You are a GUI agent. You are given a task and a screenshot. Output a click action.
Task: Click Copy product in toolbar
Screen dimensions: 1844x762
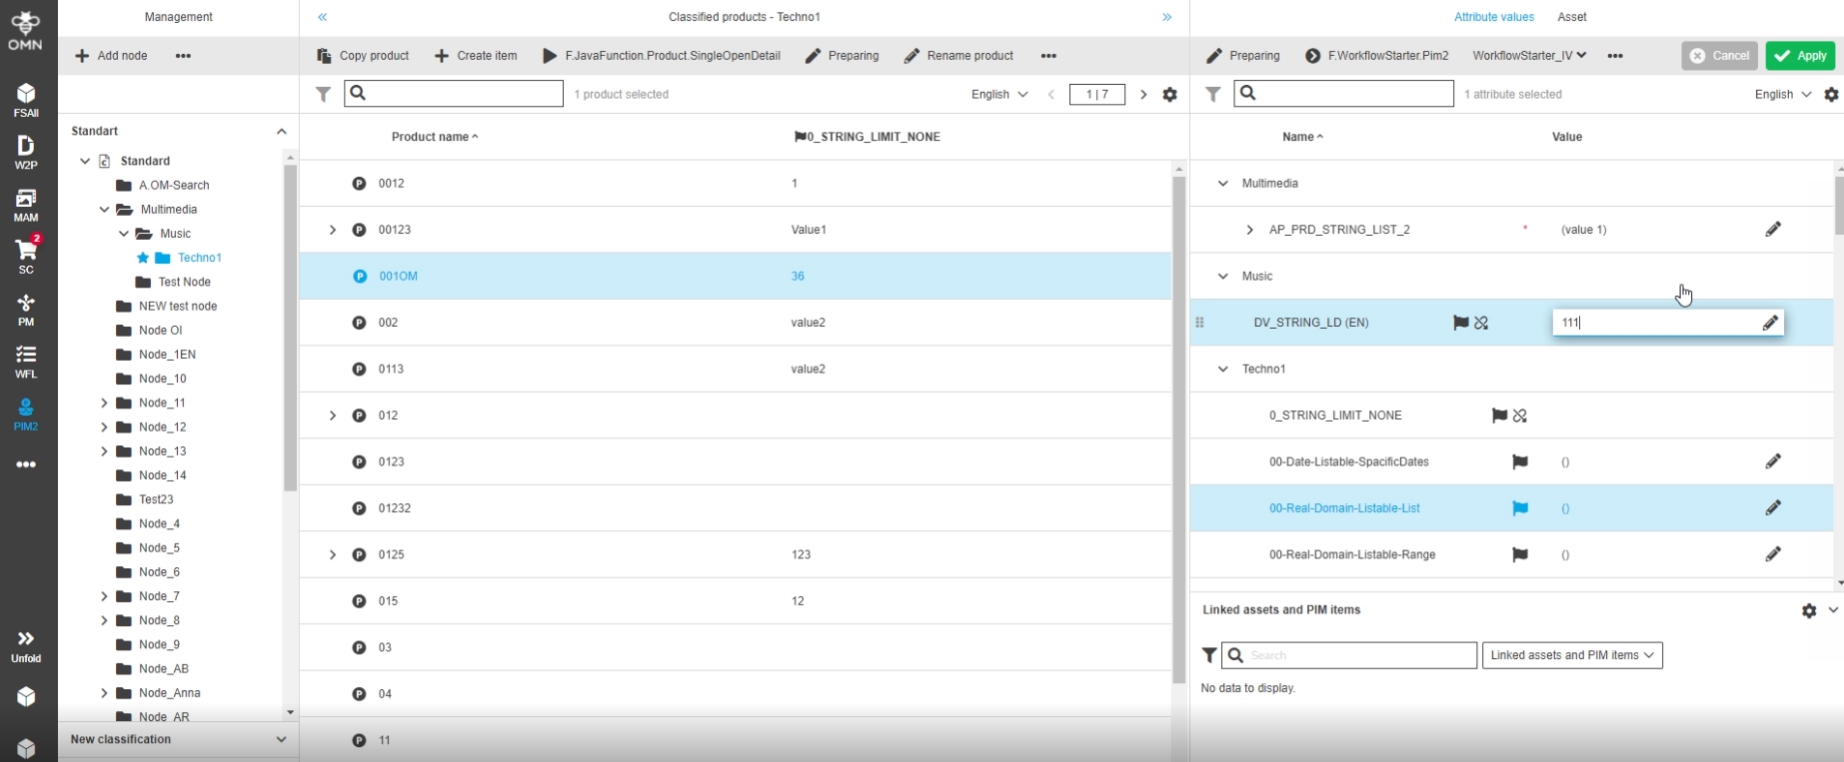[363, 56]
